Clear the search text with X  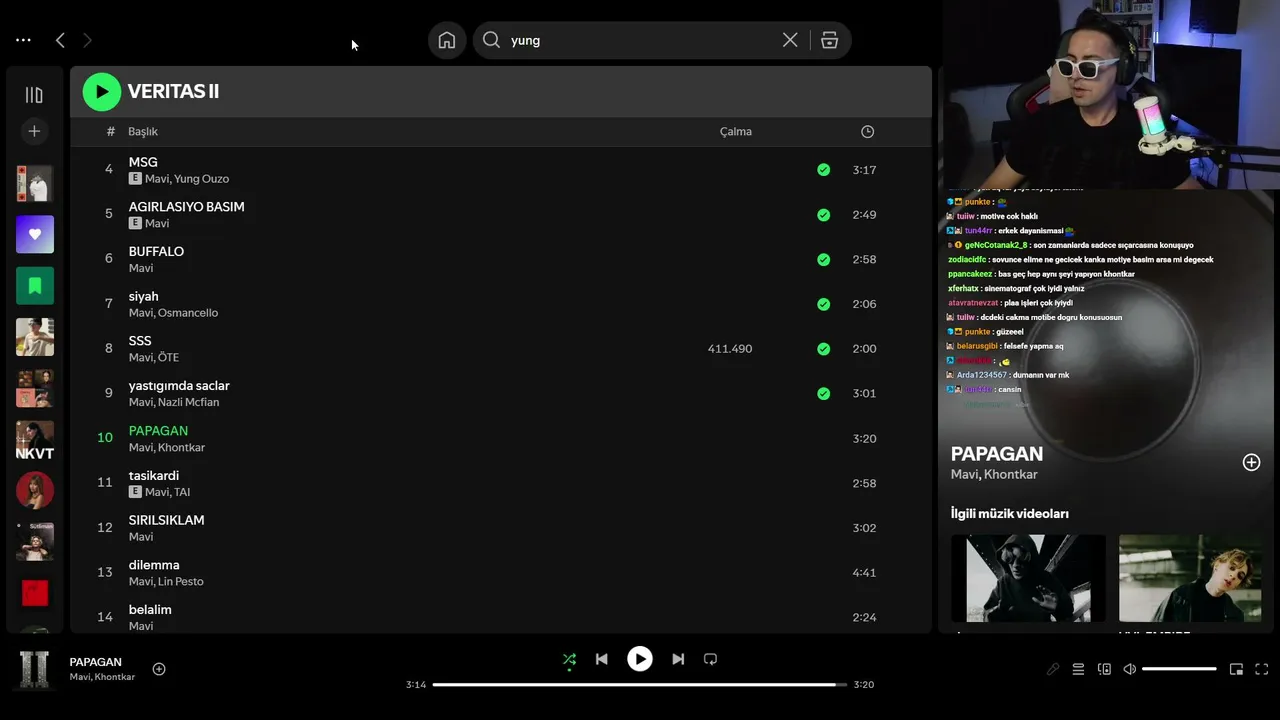point(790,40)
